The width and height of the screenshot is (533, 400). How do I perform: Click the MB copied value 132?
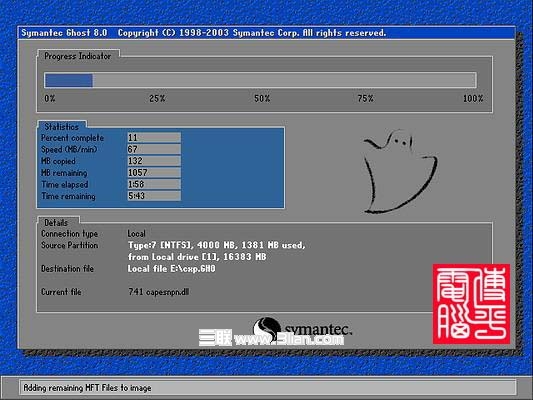click(x=154, y=161)
